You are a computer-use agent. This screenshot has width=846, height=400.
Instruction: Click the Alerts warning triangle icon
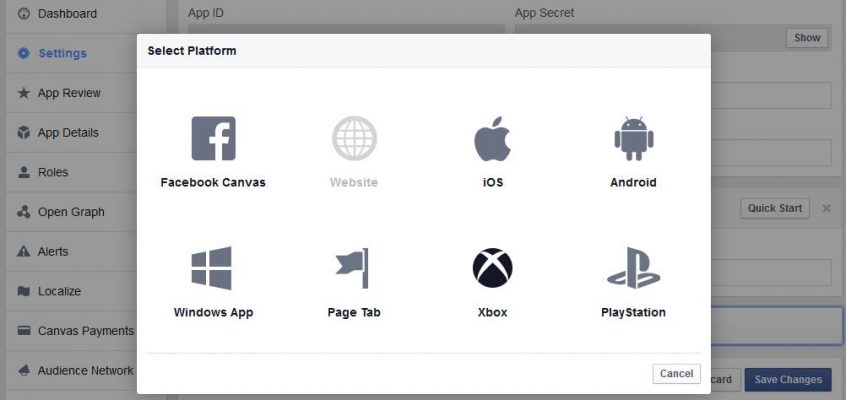coord(24,252)
